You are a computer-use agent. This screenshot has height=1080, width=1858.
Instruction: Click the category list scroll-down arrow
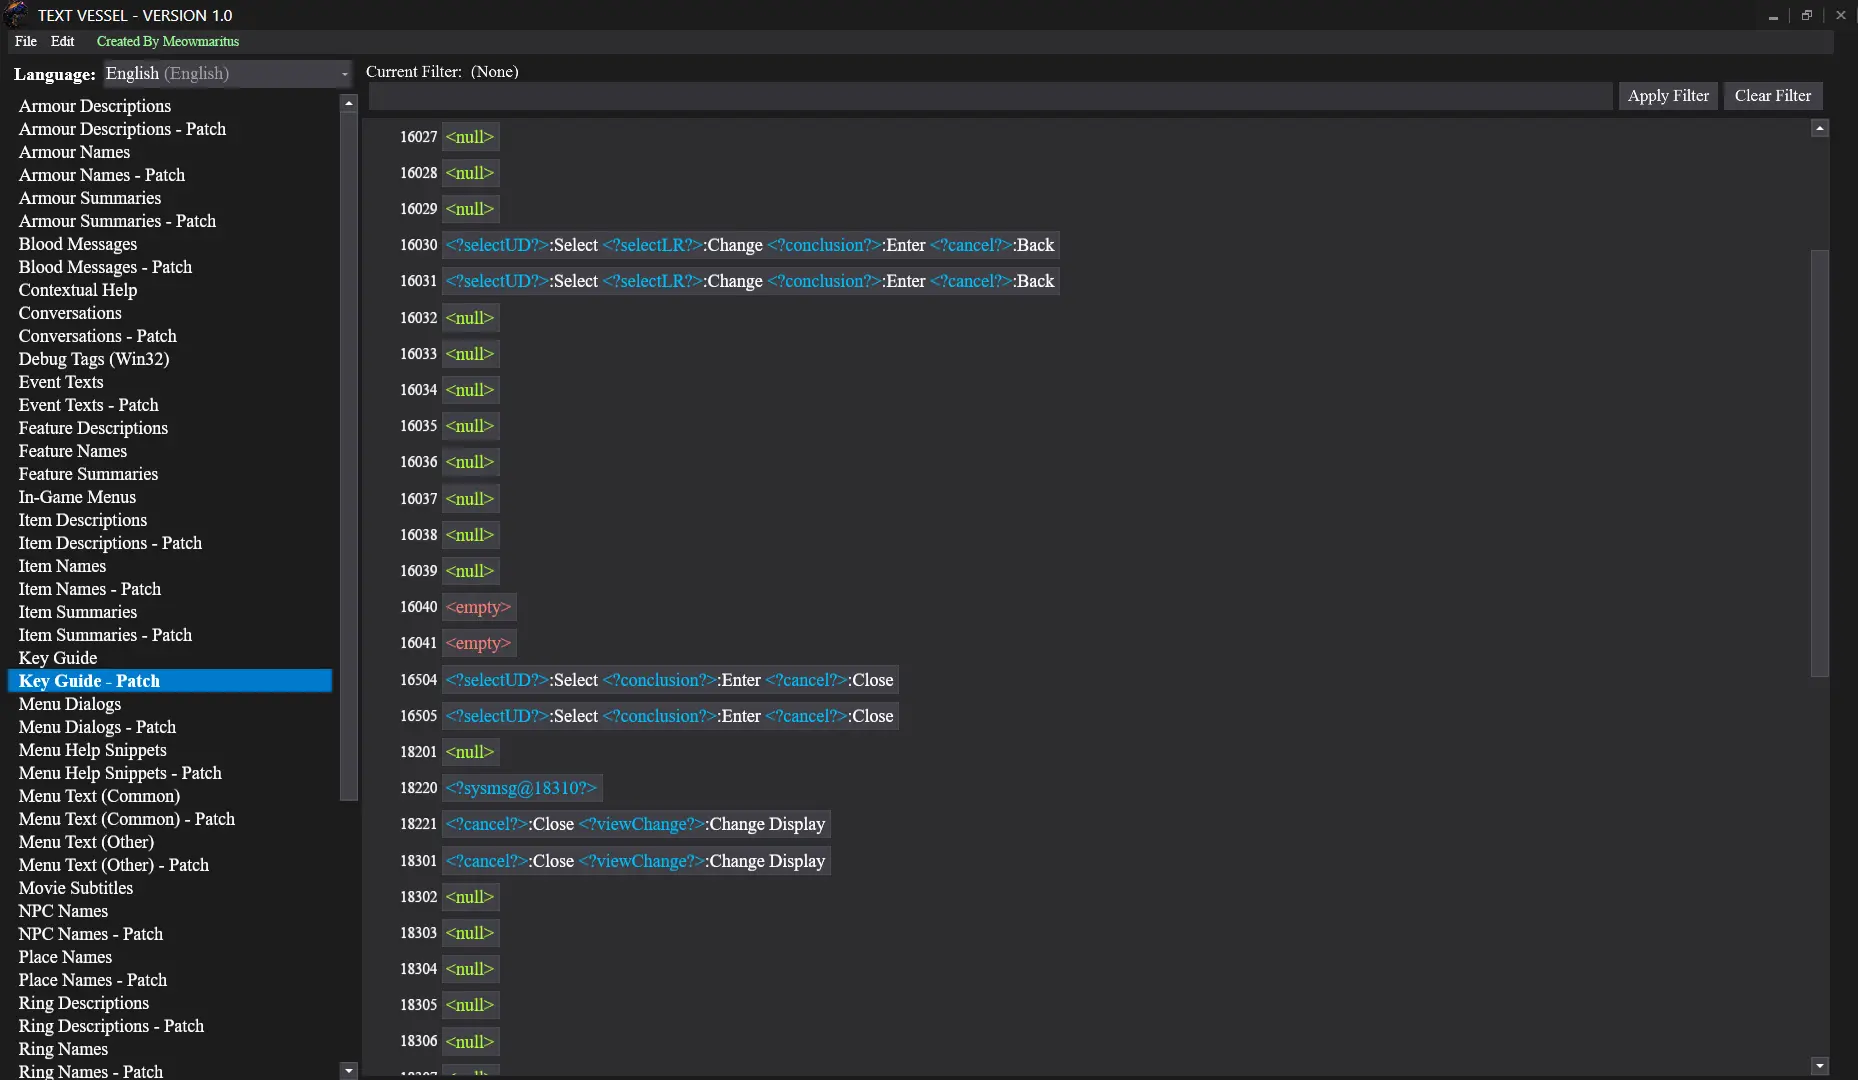(349, 1071)
